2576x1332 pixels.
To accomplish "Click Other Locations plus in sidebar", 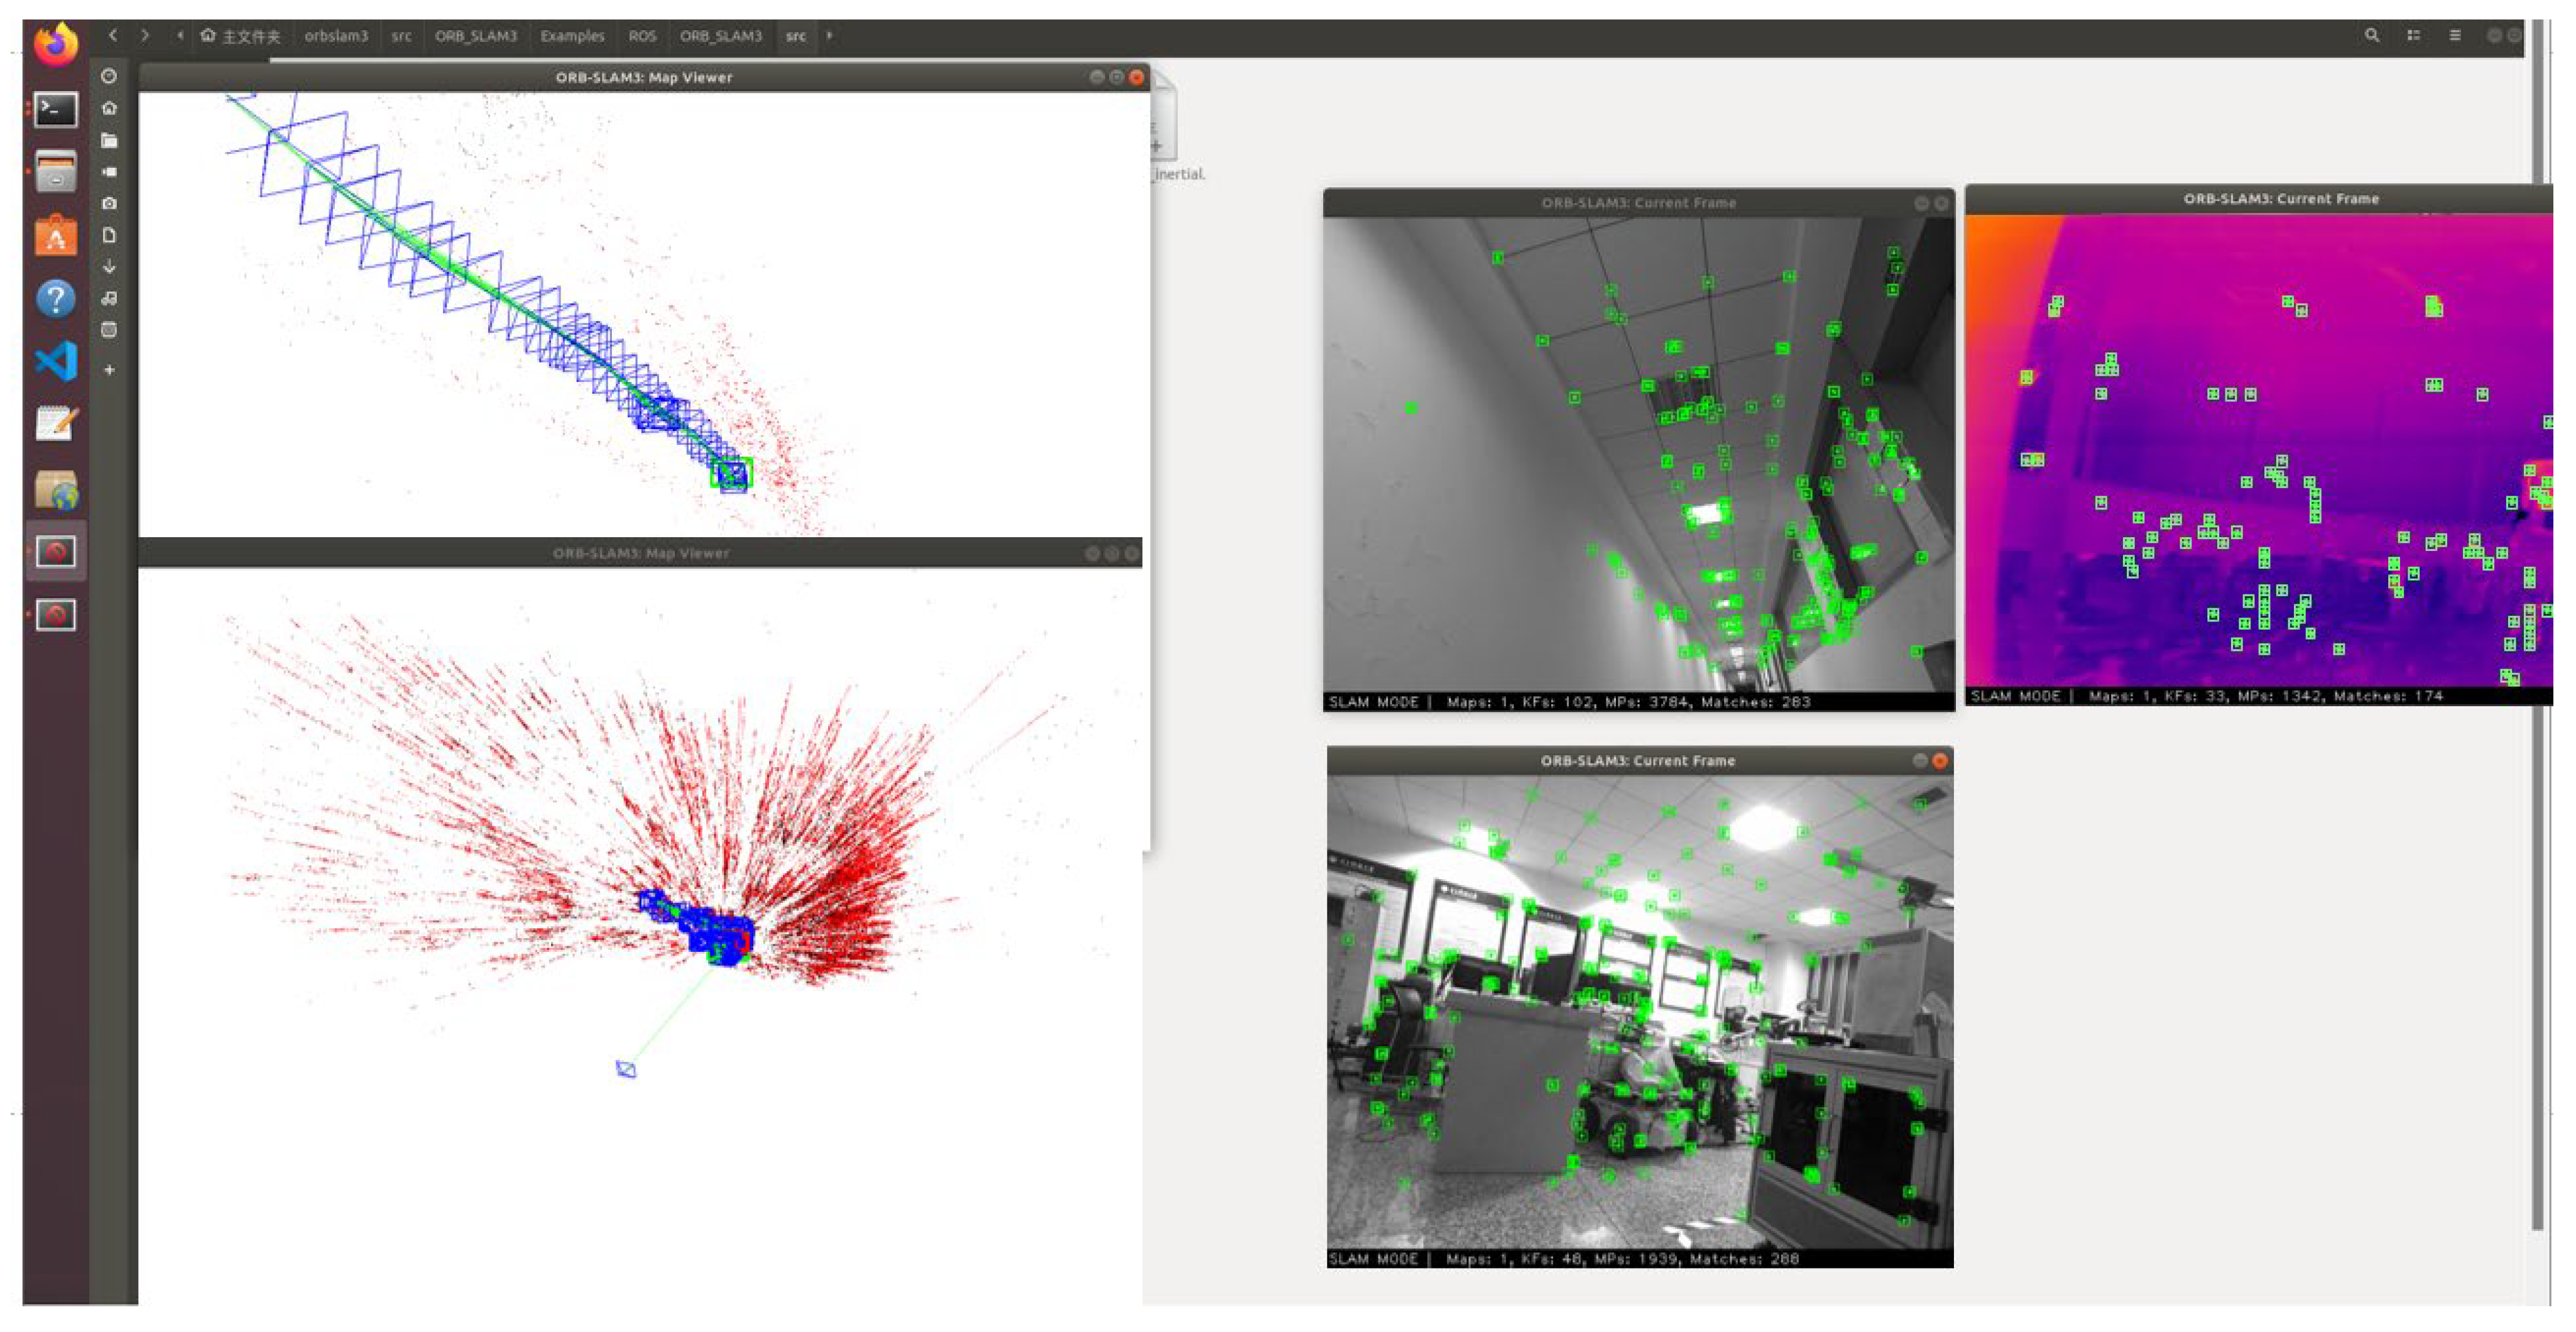I will click(x=109, y=370).
